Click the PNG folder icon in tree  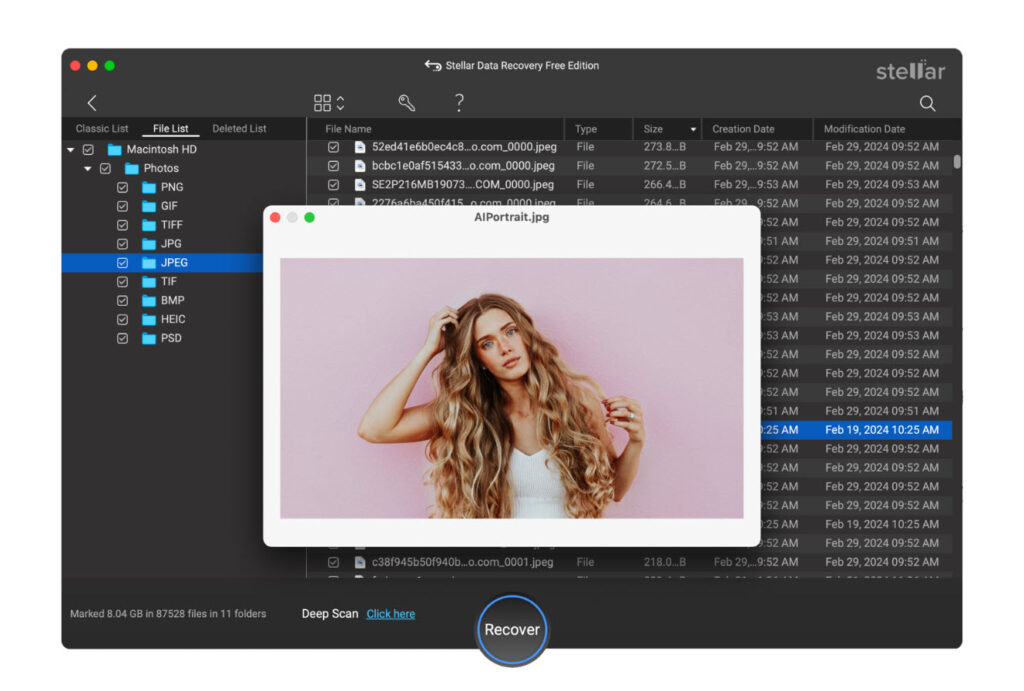point(149,188)
